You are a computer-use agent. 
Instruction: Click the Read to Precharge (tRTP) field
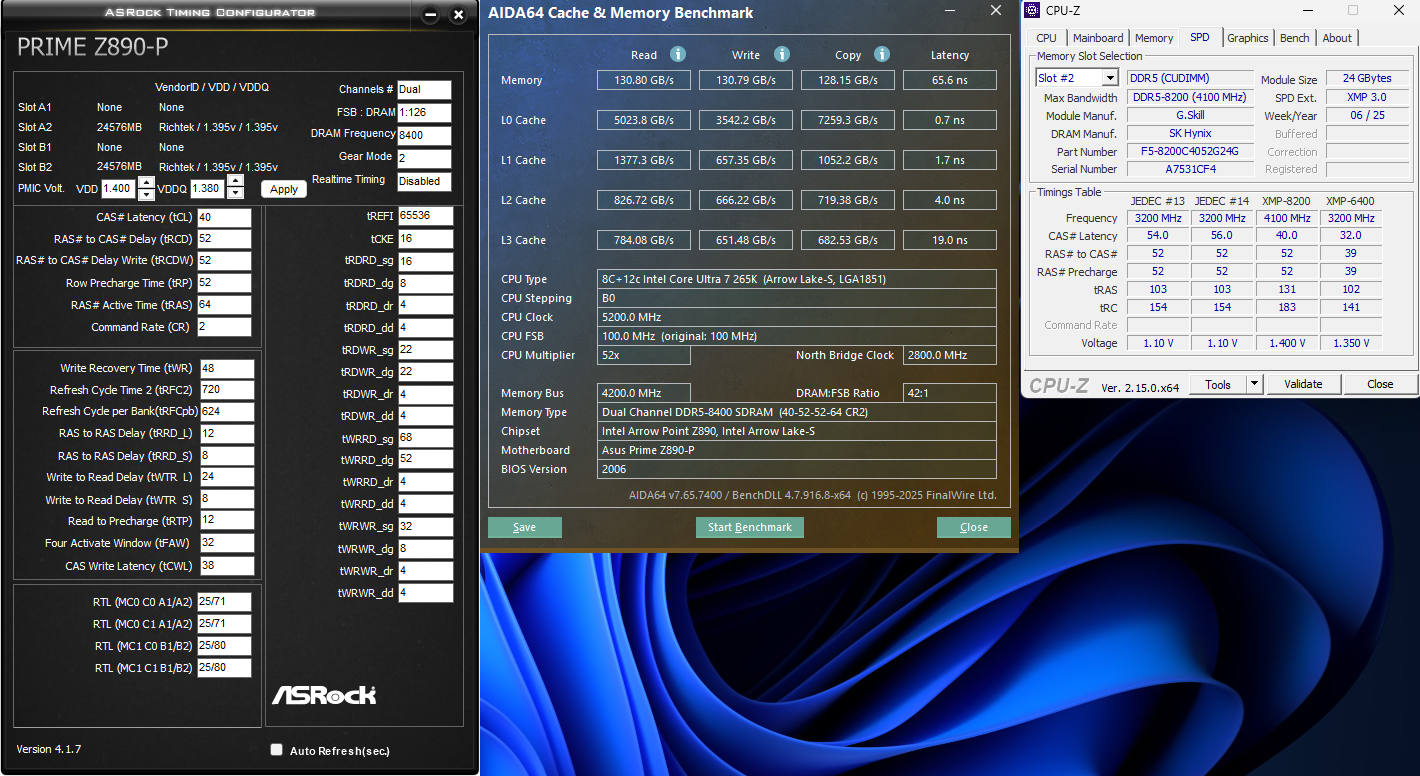pos(227,521)
